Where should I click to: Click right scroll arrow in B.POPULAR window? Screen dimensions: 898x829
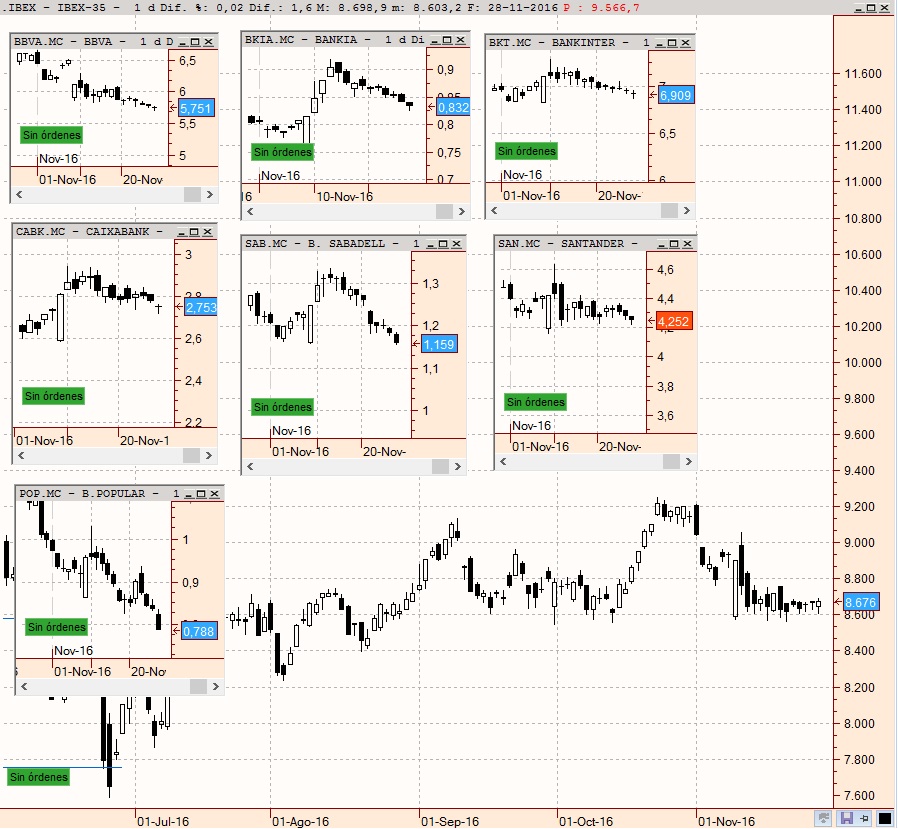click(x=215, y=686)
